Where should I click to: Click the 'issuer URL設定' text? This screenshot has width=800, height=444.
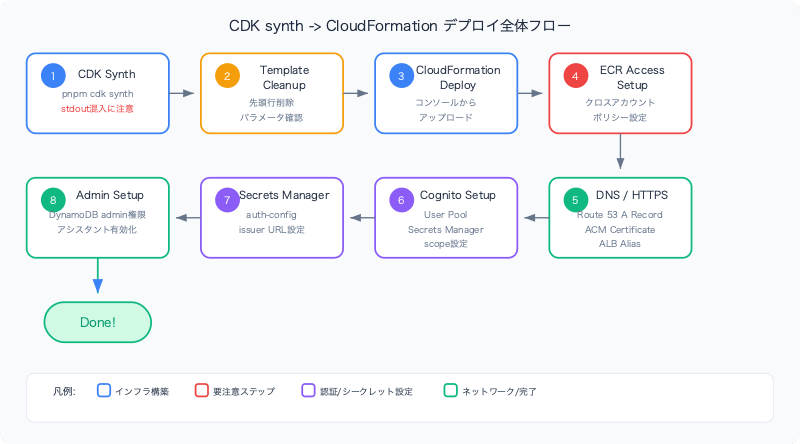[271, 230]
